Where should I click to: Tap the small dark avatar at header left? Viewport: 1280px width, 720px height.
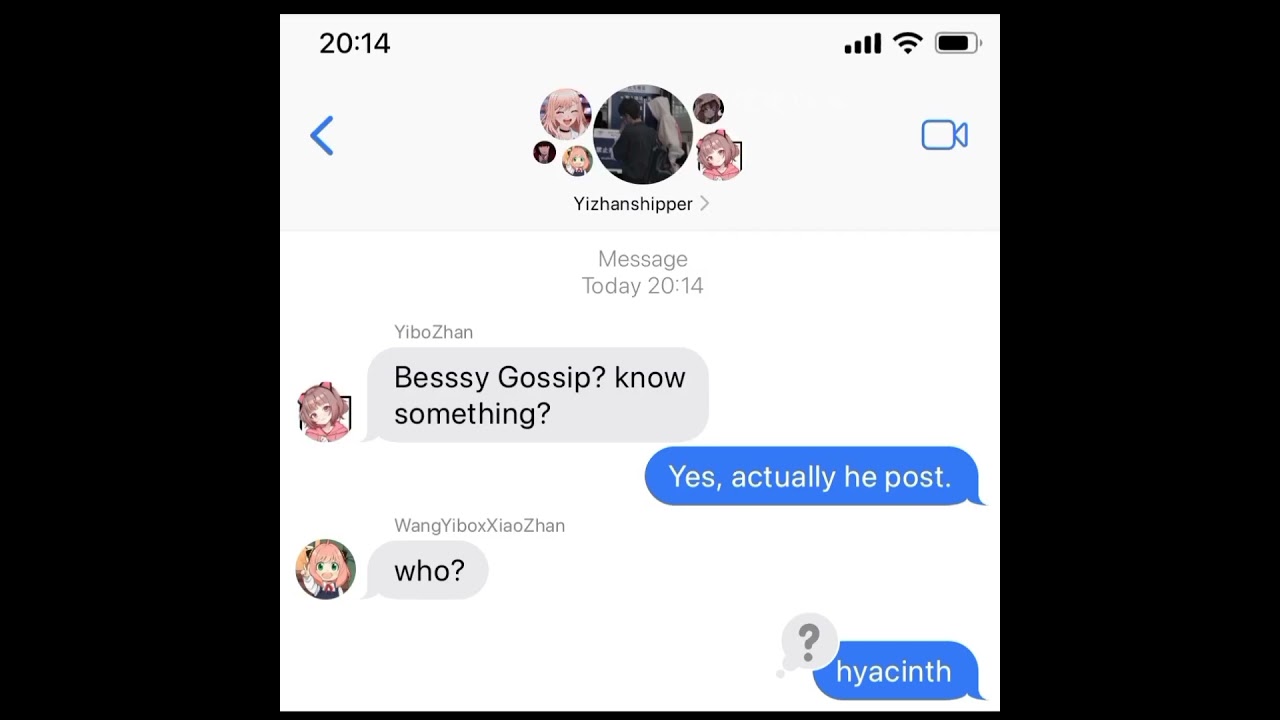coord(544,152)
